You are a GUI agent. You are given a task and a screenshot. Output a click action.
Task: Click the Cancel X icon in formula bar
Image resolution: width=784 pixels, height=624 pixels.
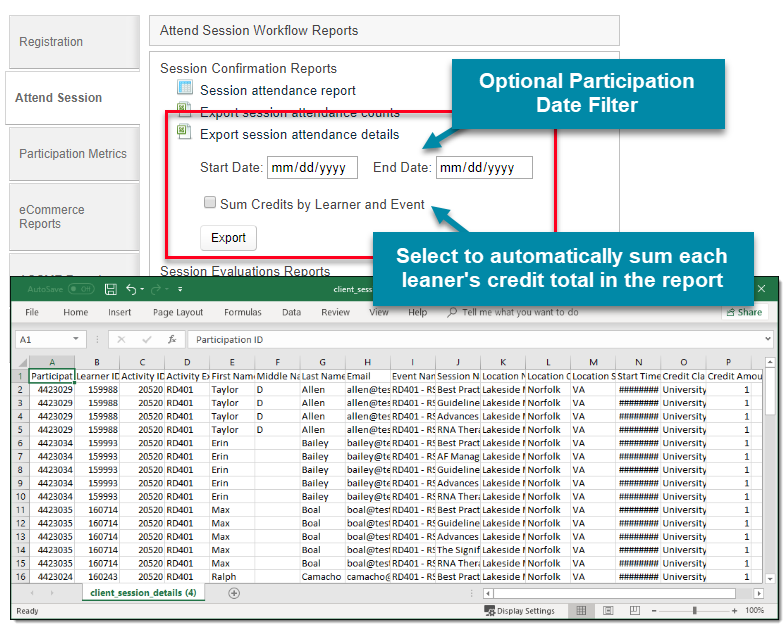pos(121,340)
